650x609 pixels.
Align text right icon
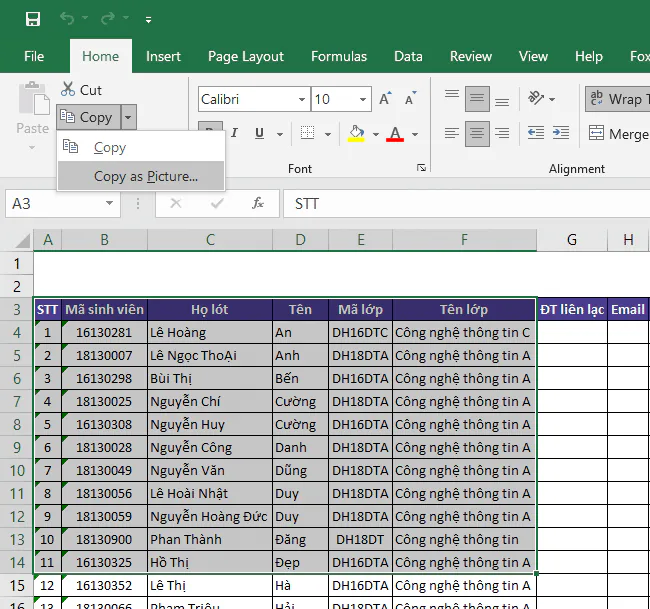pos(502,133)
